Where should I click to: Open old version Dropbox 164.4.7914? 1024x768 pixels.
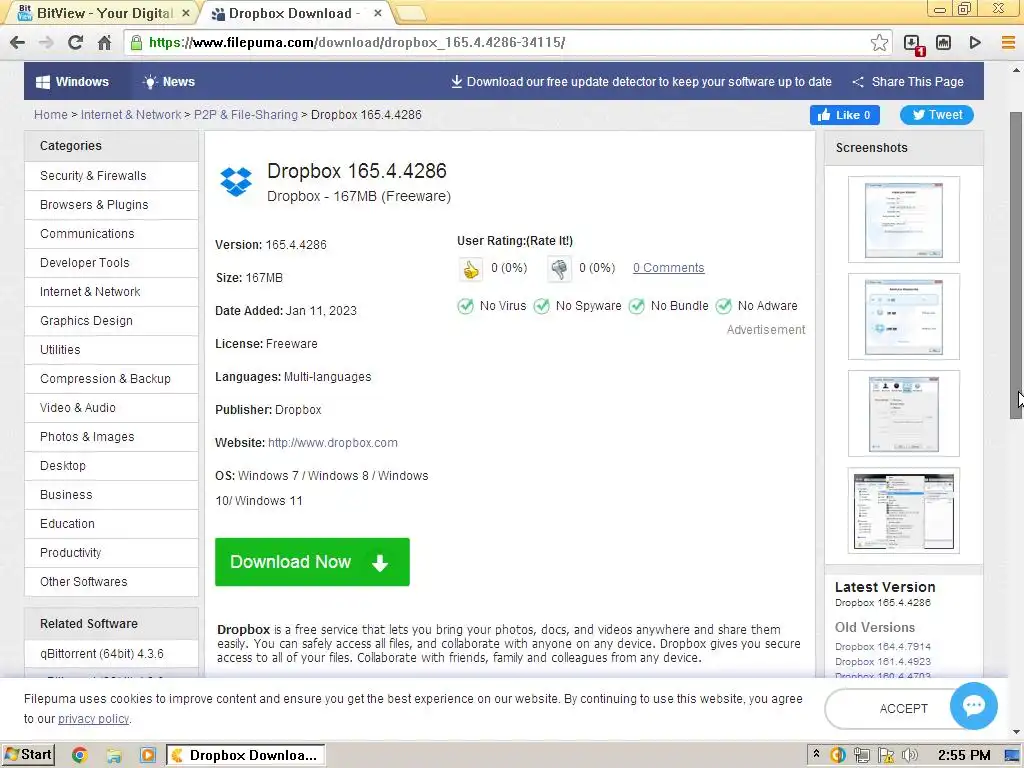882,647
